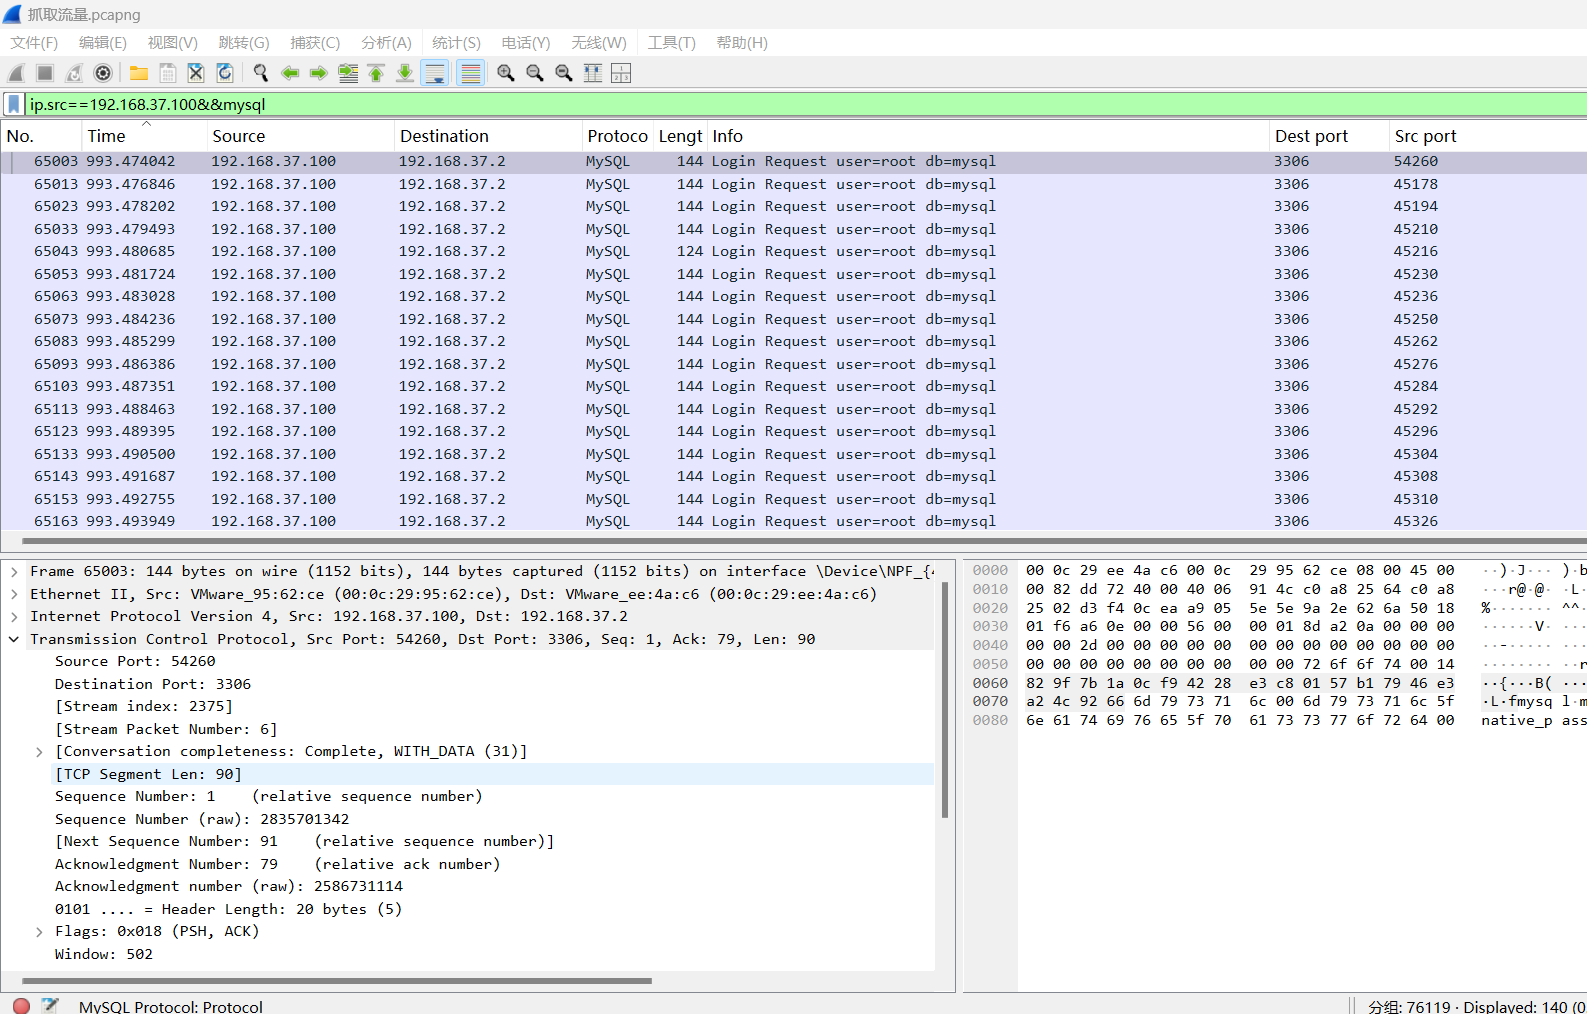
Task: Select packet number 65043 row
Action: point(794,252)
